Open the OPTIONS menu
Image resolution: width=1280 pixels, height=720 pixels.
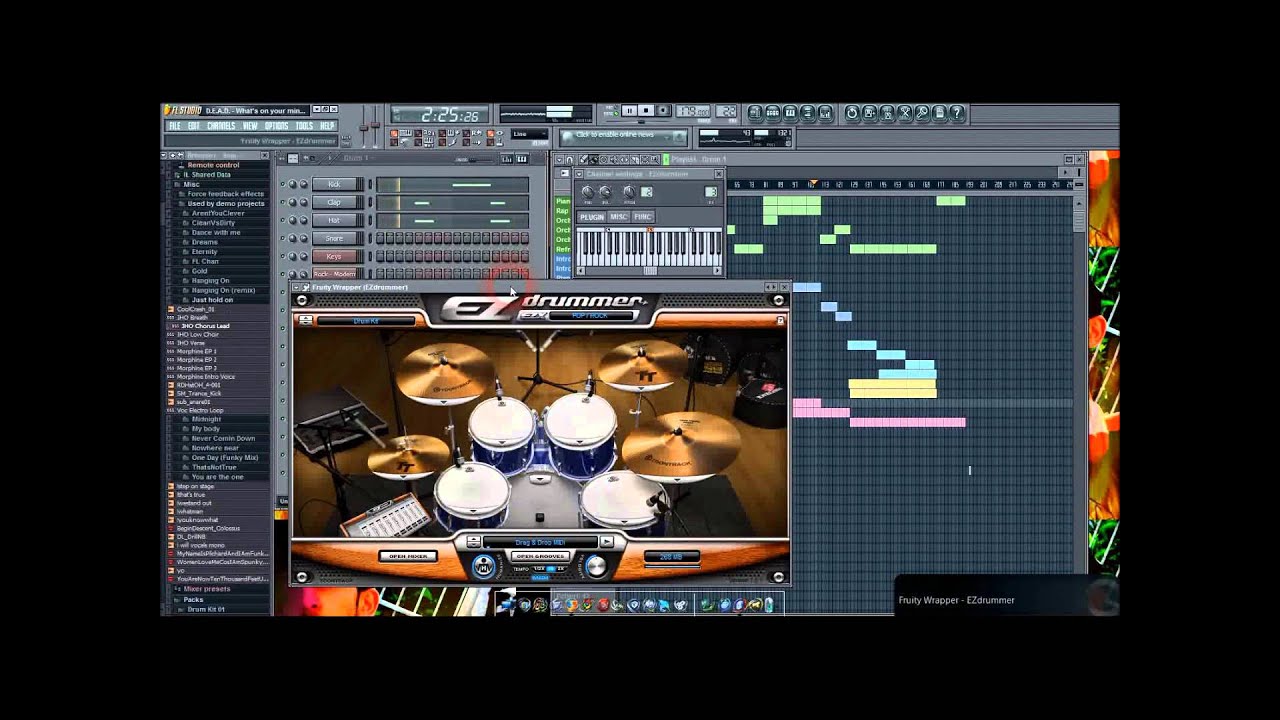[x=276, y=126]
